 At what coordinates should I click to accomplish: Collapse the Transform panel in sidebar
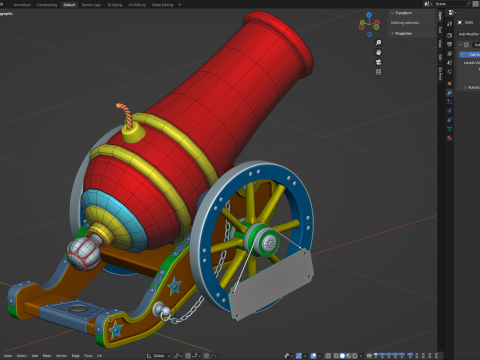click(x=392, y=13)
